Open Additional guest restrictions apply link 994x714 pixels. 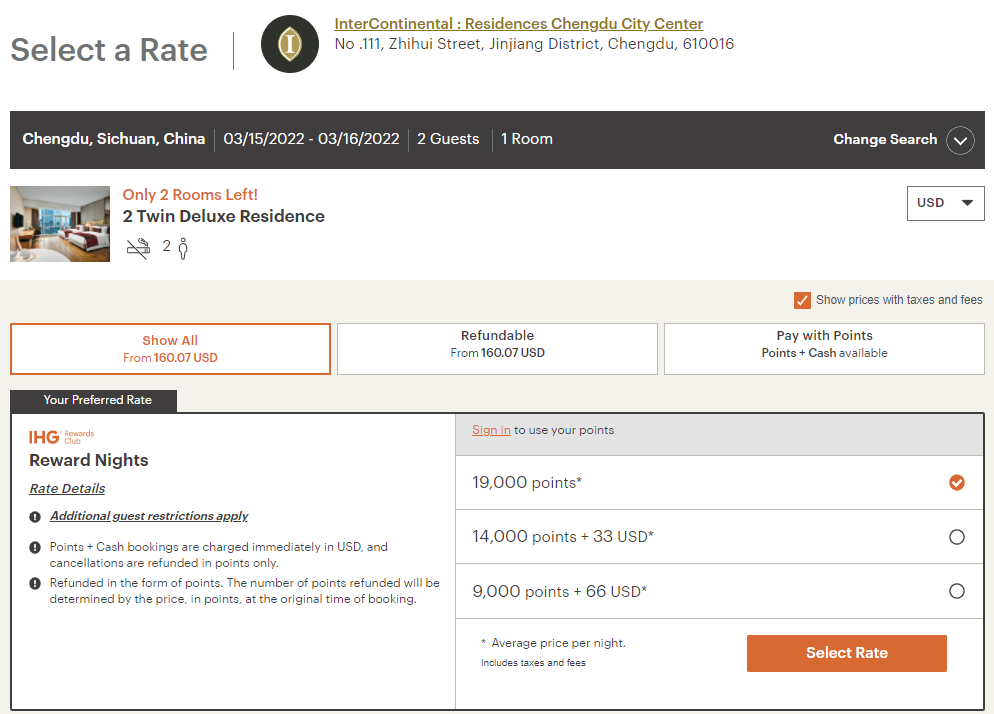coord(149,516)
